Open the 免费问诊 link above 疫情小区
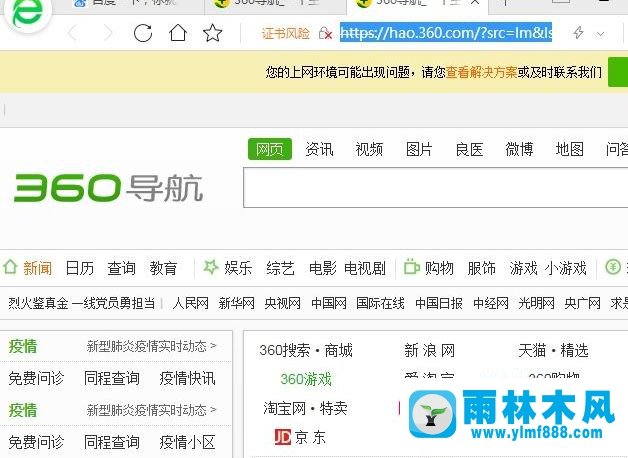This screenshot has width=628, height=458. (x=36, y=442)
